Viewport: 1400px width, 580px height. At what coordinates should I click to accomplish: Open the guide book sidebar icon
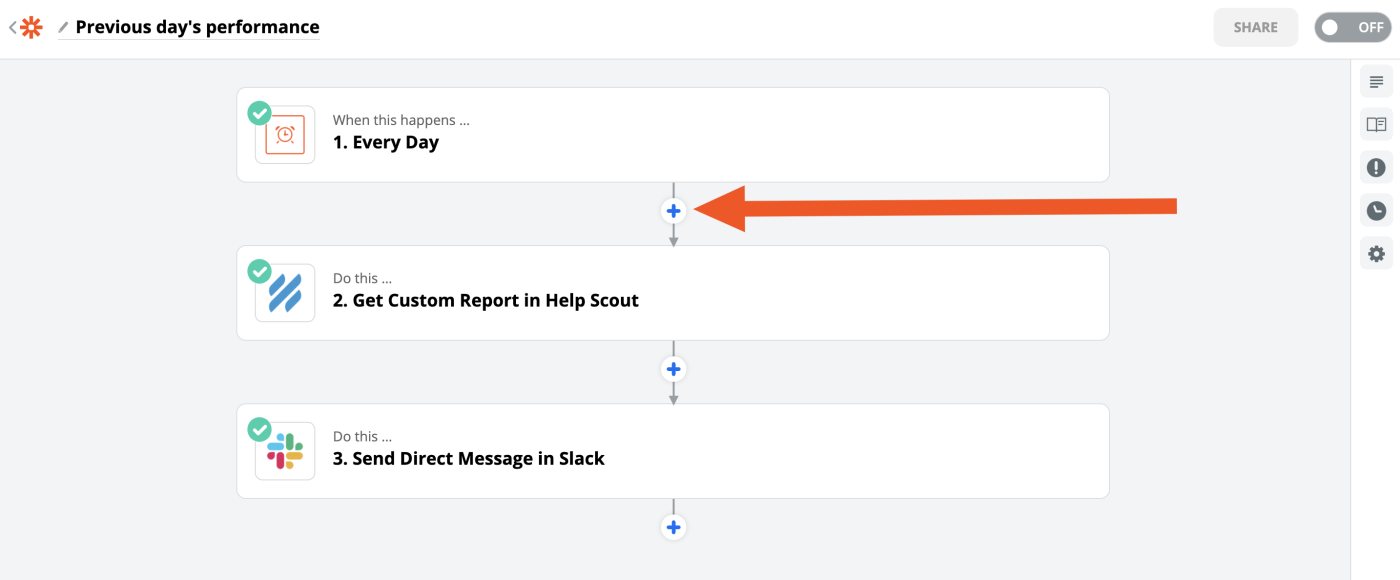1376,125
